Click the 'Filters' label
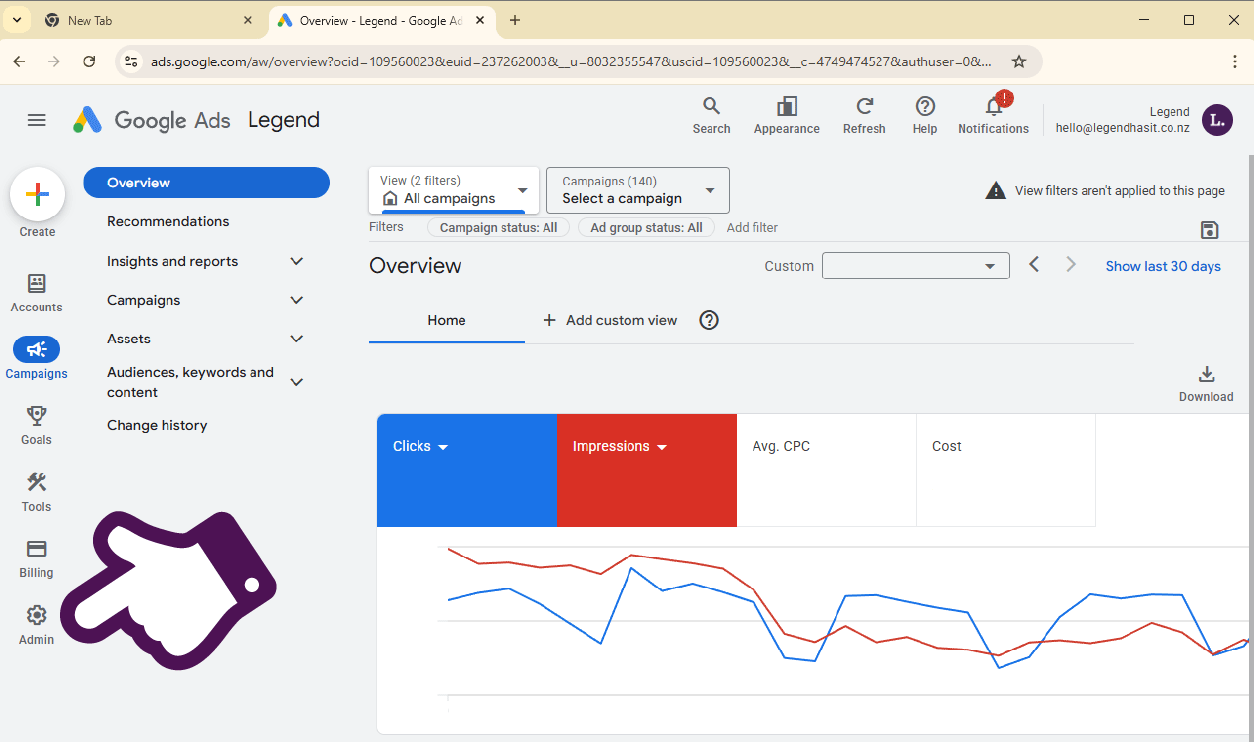The height and width of the screenshot is (742, 1254). pyautogui.click(x=386, y=227)
